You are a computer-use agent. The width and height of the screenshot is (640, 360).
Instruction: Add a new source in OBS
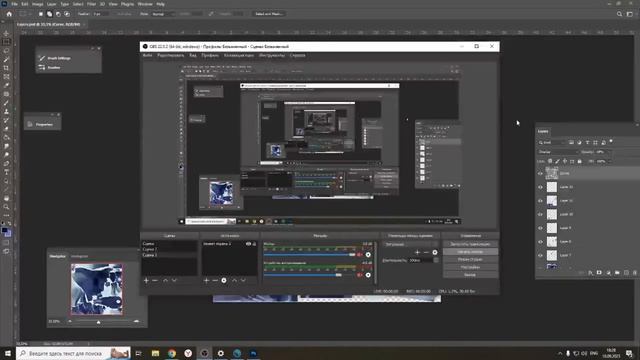point(206,280)
